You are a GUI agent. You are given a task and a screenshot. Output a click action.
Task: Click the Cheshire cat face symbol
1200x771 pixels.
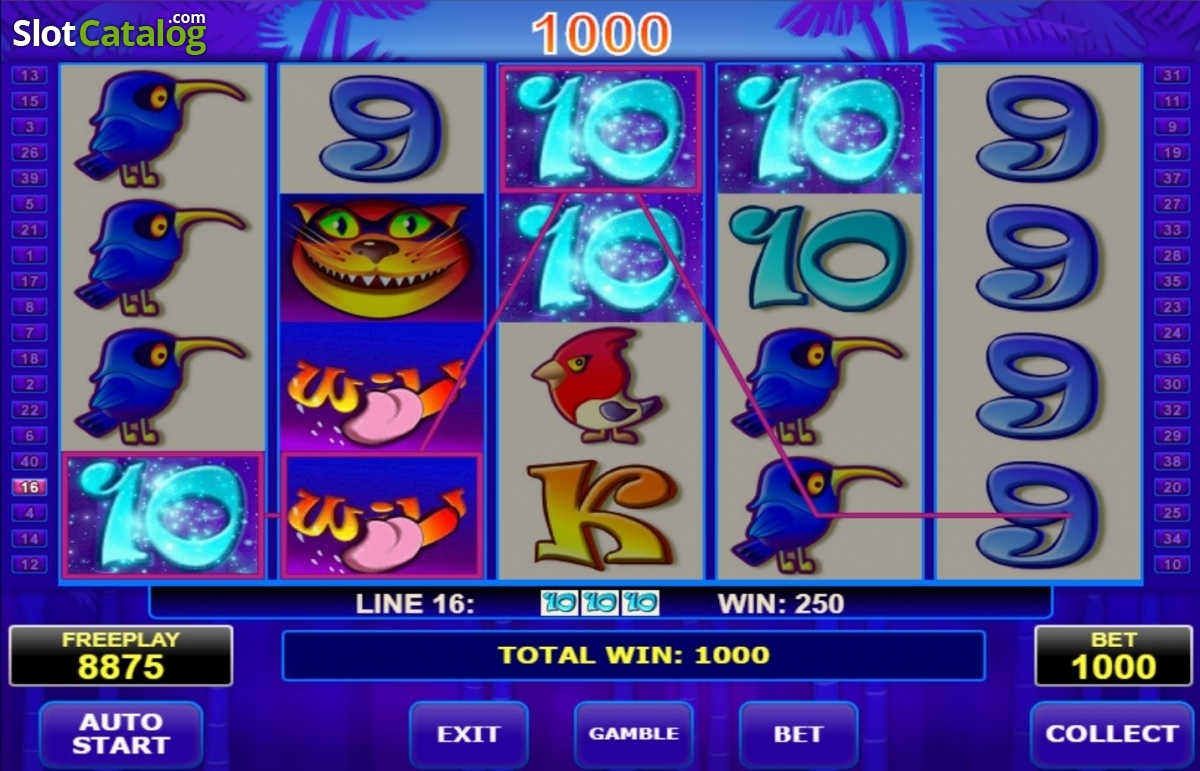tap(379, 258)
